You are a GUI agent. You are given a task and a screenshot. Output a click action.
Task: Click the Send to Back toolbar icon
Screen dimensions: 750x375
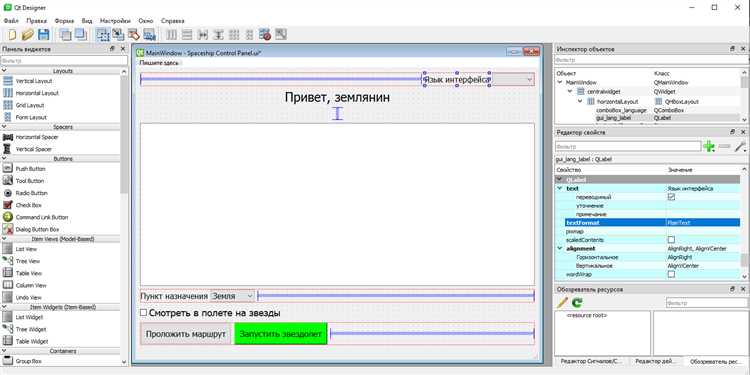[x=65, y=34]
